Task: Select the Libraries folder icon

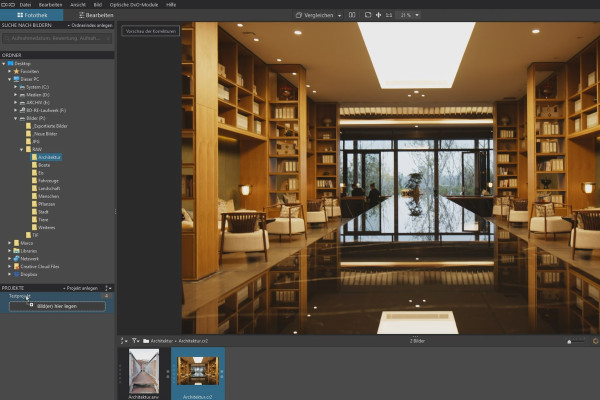Action: pyautogui.click(x=16, y=251)
